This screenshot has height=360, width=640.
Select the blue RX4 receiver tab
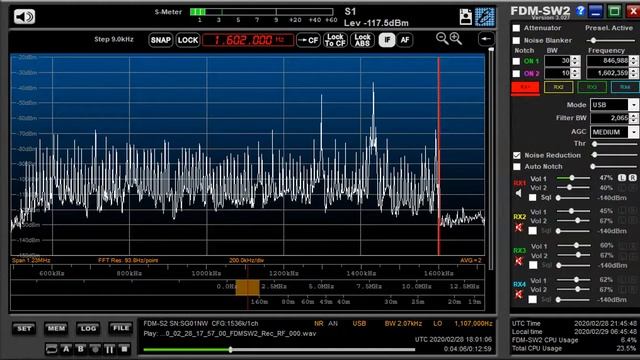point(625,87)
